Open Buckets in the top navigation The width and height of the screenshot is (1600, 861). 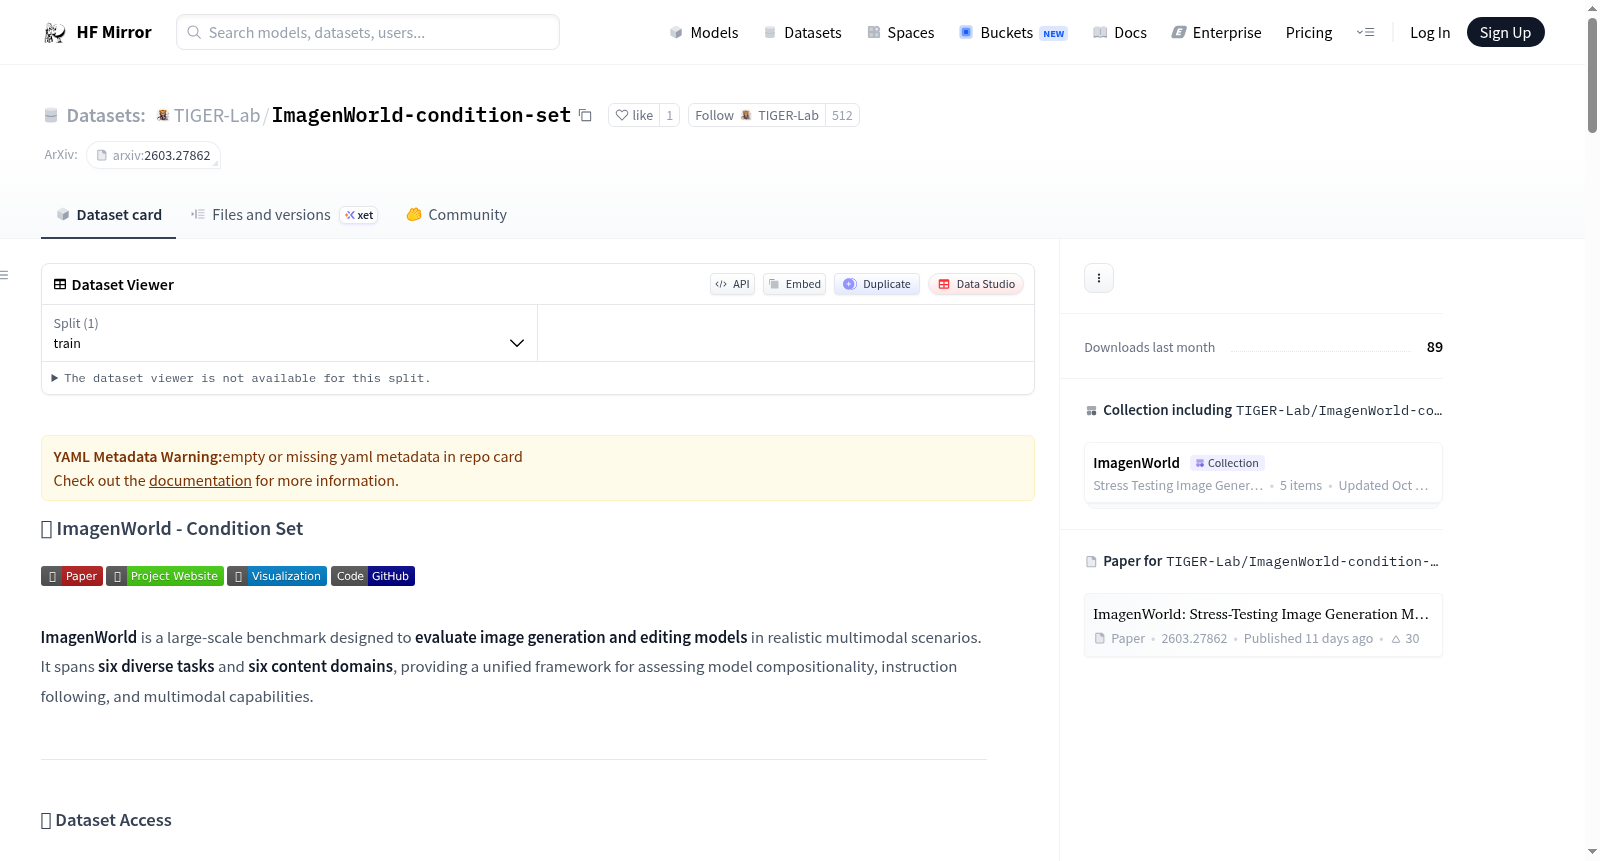[x=1013, y=33]
